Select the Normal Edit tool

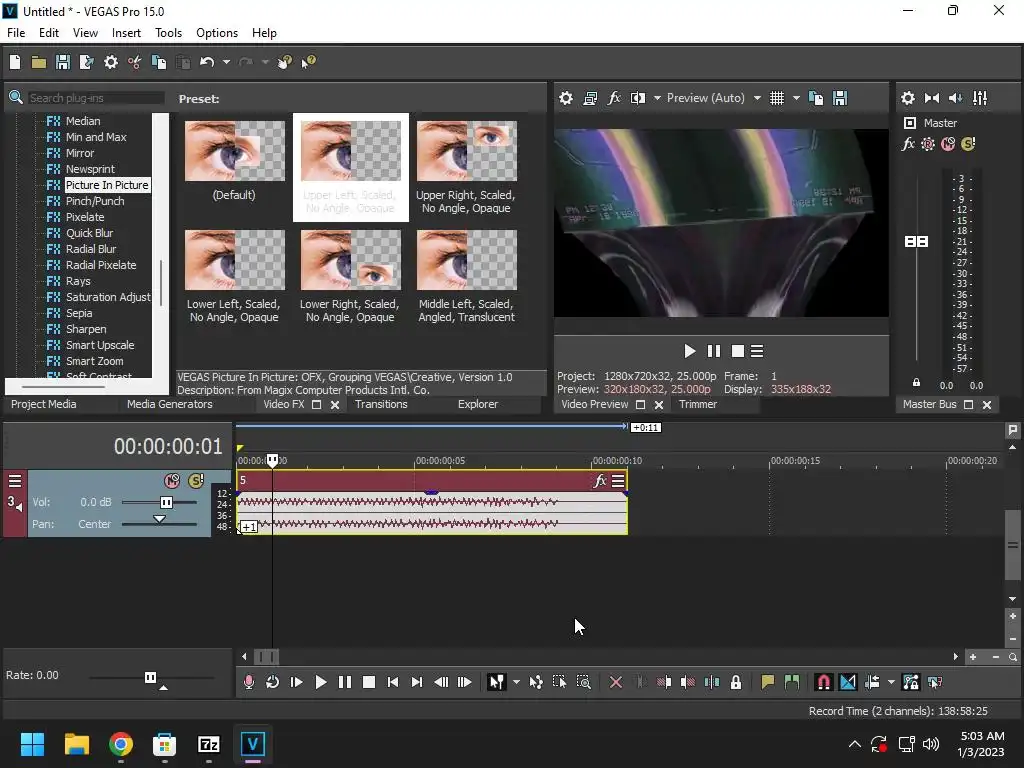pos(496,682)
